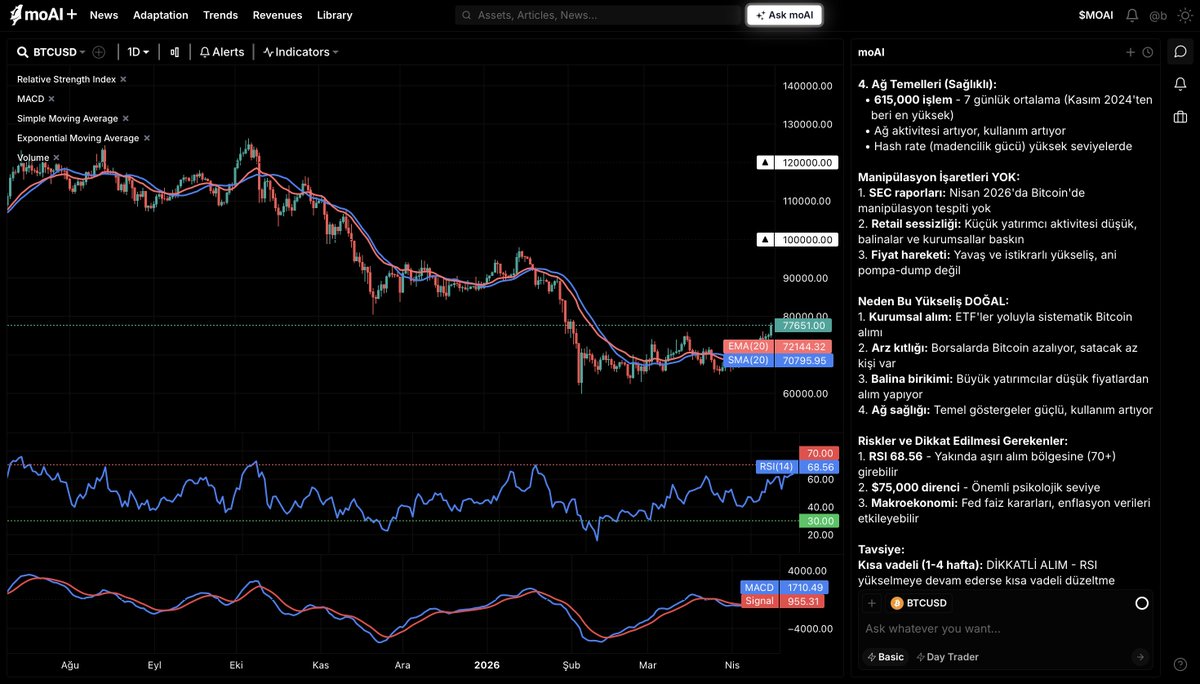Viewport: 1200px width, 684px height.
Task: Click the EMA(20) price tag
Action: tap(779, 346)
